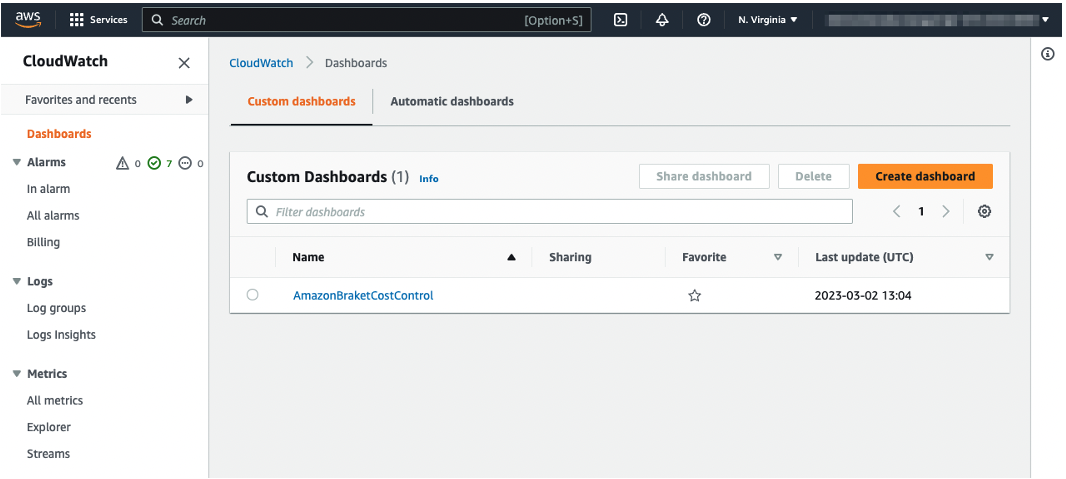1066x479 pixels.
Task: Collapse the Metrics section
Action: pyautogui.click(x=17, y=374)
